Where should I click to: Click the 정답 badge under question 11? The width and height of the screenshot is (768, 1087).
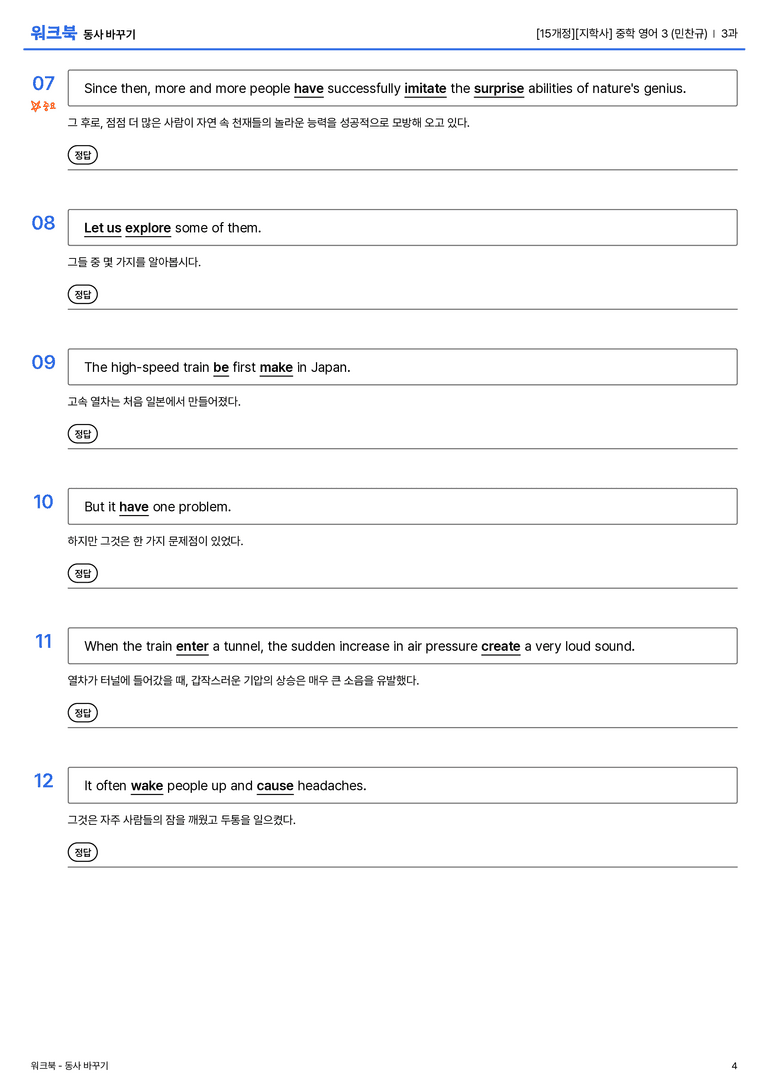82,713
